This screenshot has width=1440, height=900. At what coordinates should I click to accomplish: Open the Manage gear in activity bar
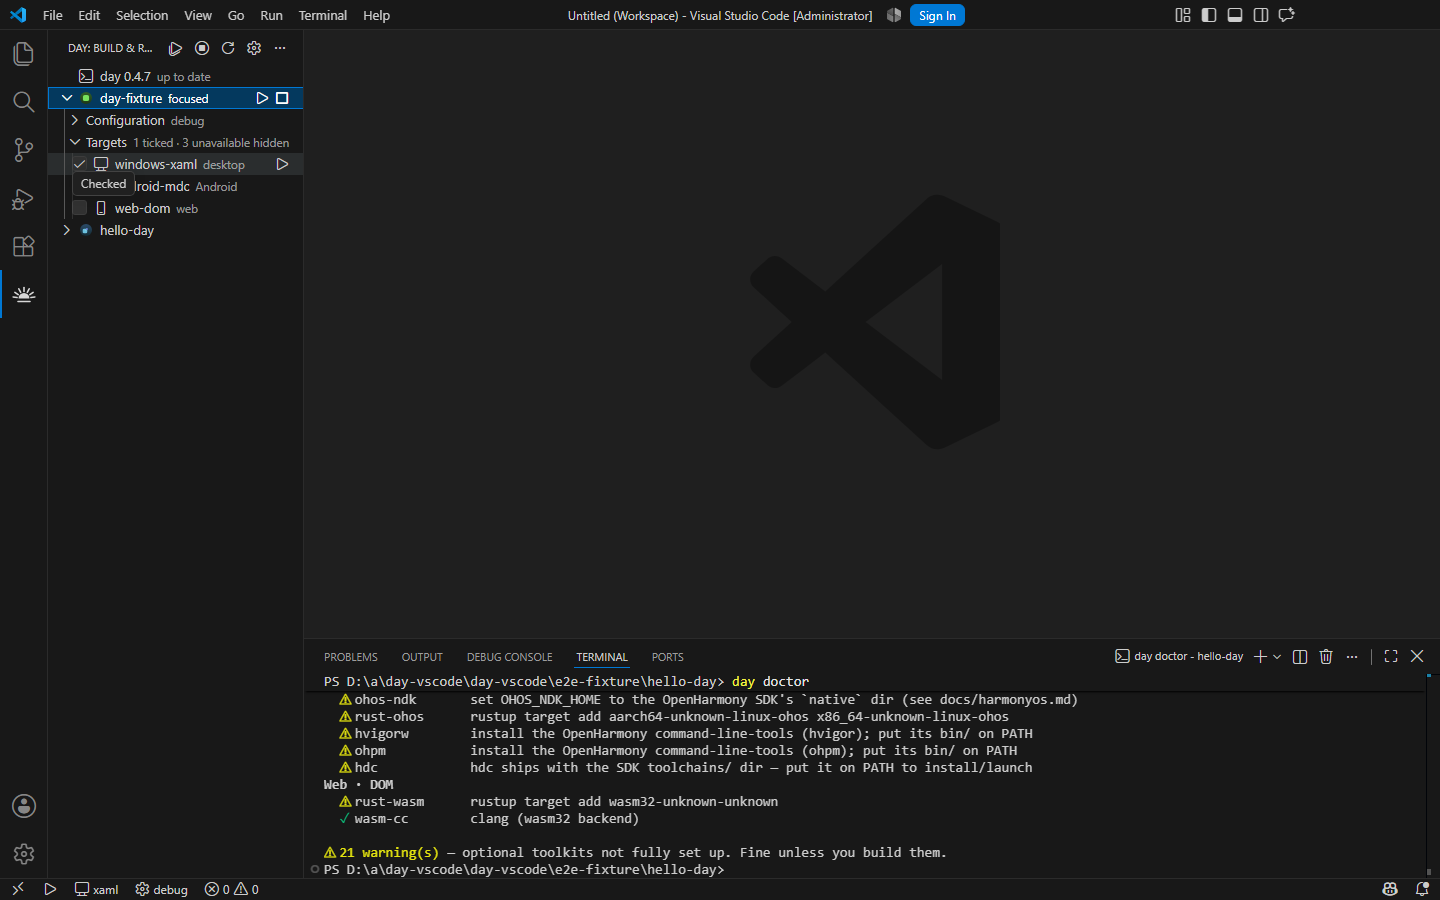(x=24, y=854)
